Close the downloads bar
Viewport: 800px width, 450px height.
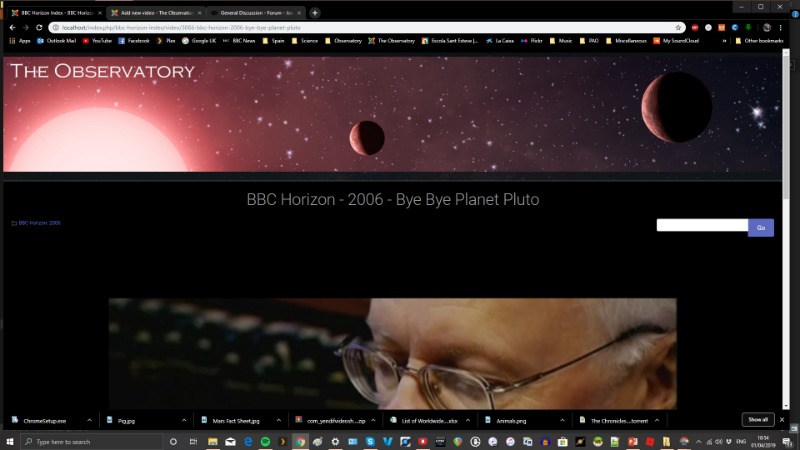782,419
